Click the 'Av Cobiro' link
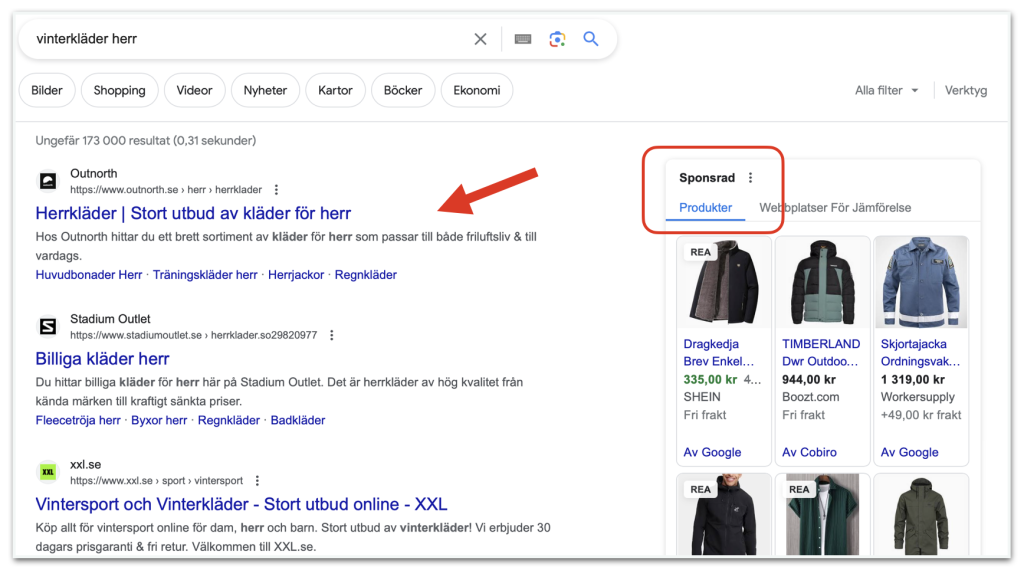This screenshot has height=577, width=1024. [x=809, y=452]
